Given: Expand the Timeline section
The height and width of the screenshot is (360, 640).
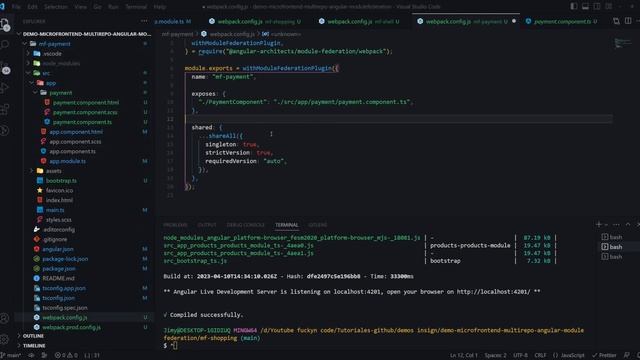Looking at the screenshot, I should [34, 346].
